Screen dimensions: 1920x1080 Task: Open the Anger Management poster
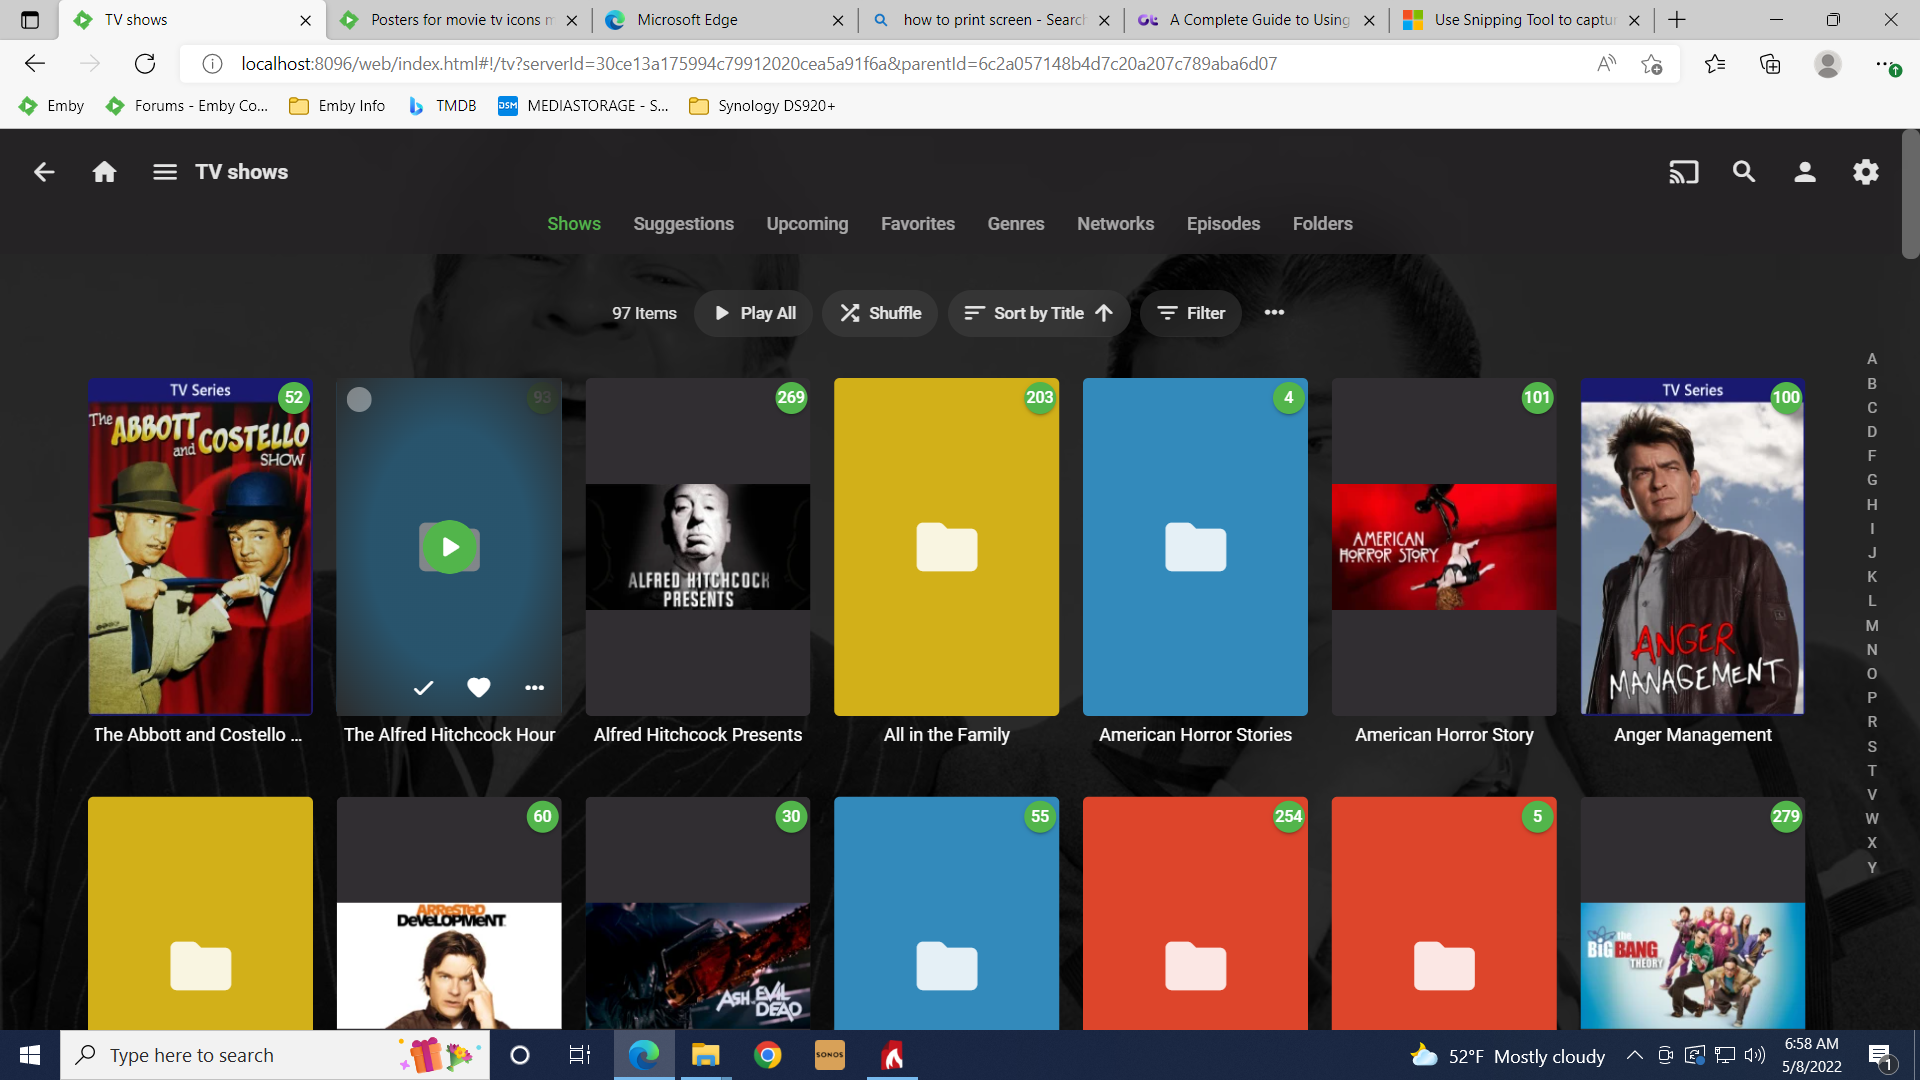(x=1692, y=547)
